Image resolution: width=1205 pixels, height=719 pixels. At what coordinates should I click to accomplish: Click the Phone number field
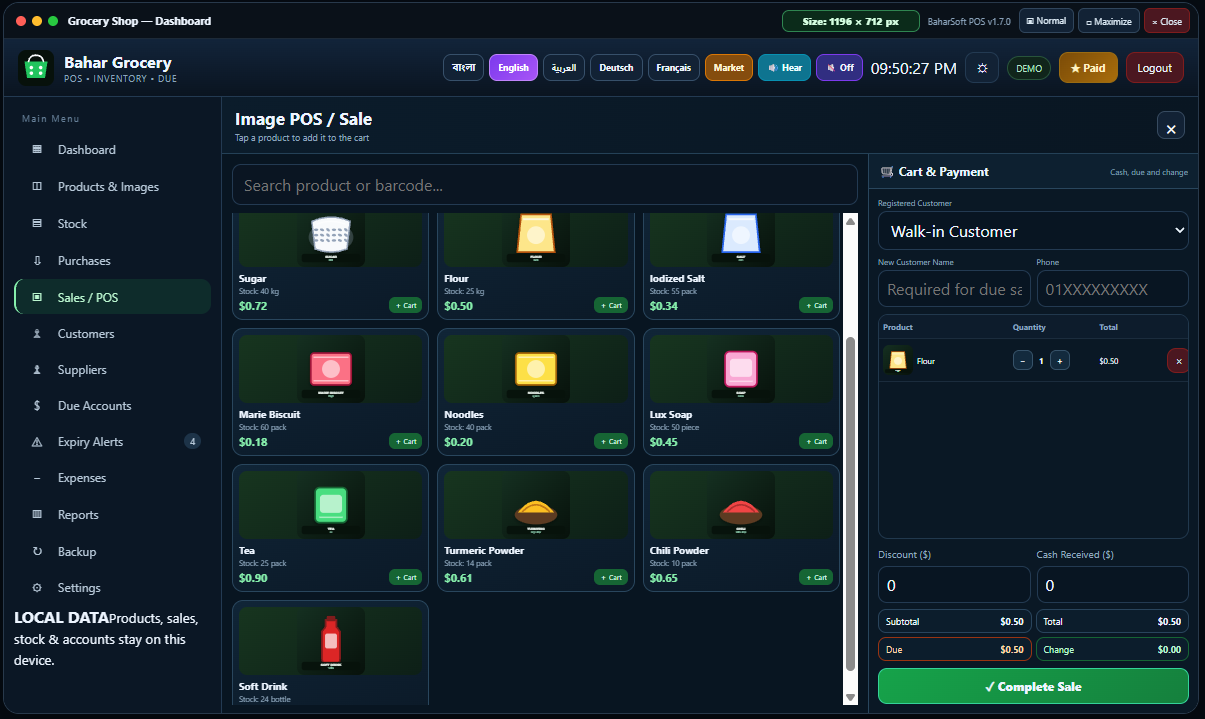[1112, 289]
